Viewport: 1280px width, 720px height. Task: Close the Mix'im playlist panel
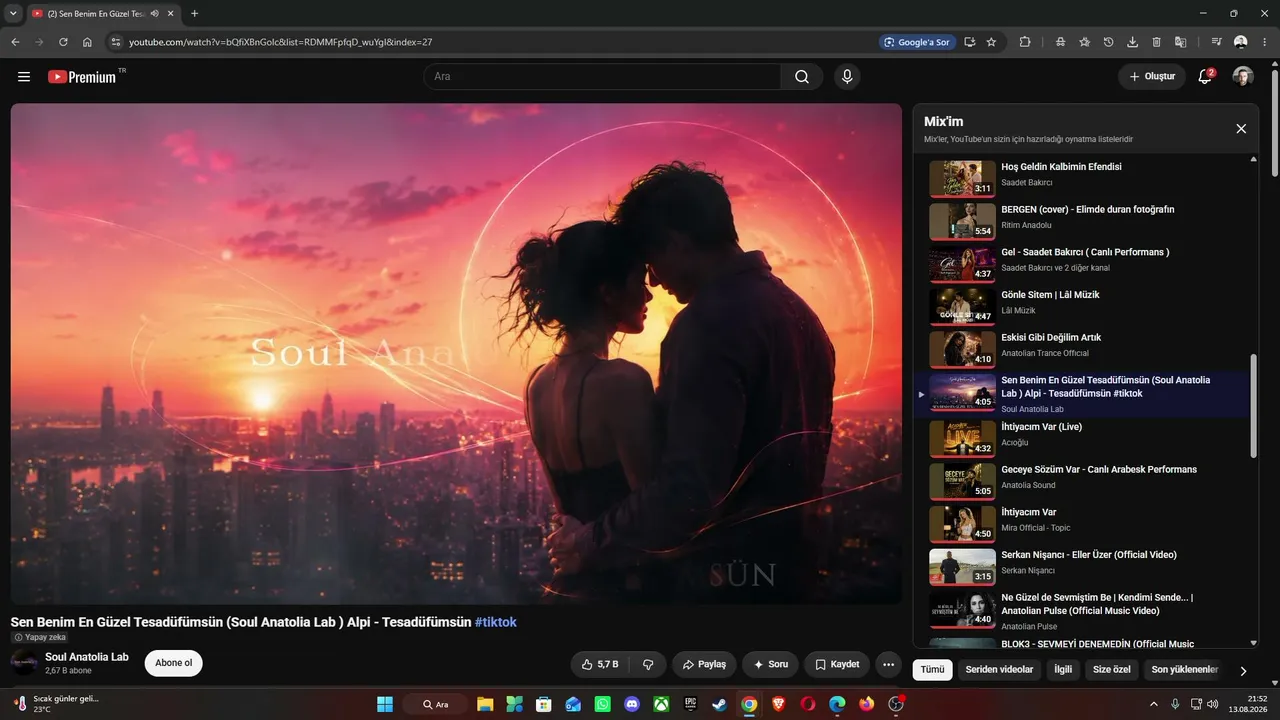1241,129
